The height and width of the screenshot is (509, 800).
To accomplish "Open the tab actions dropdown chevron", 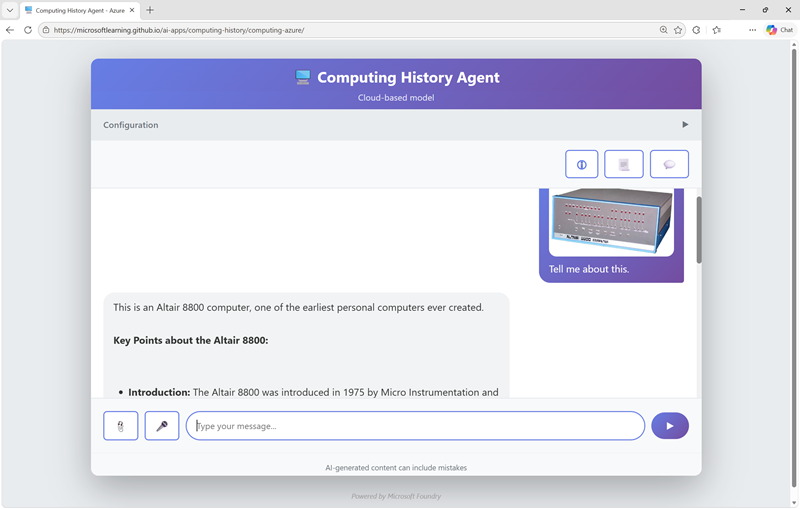I will pyautogui.click(x=10, y=10).
